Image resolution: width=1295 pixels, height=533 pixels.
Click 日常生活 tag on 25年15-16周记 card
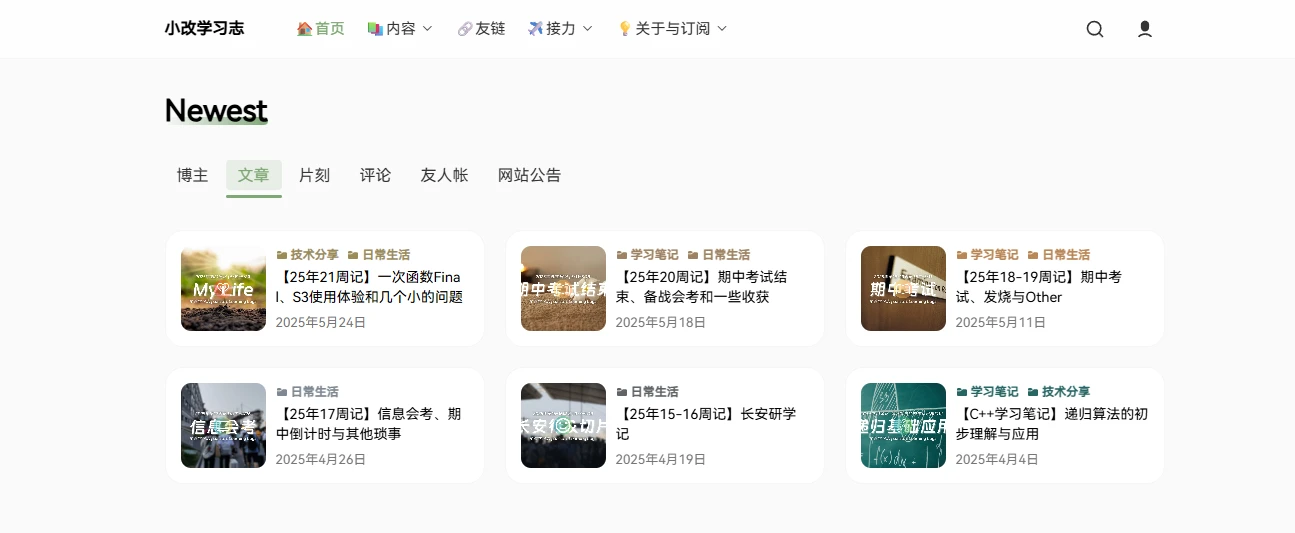click(655, 392)
